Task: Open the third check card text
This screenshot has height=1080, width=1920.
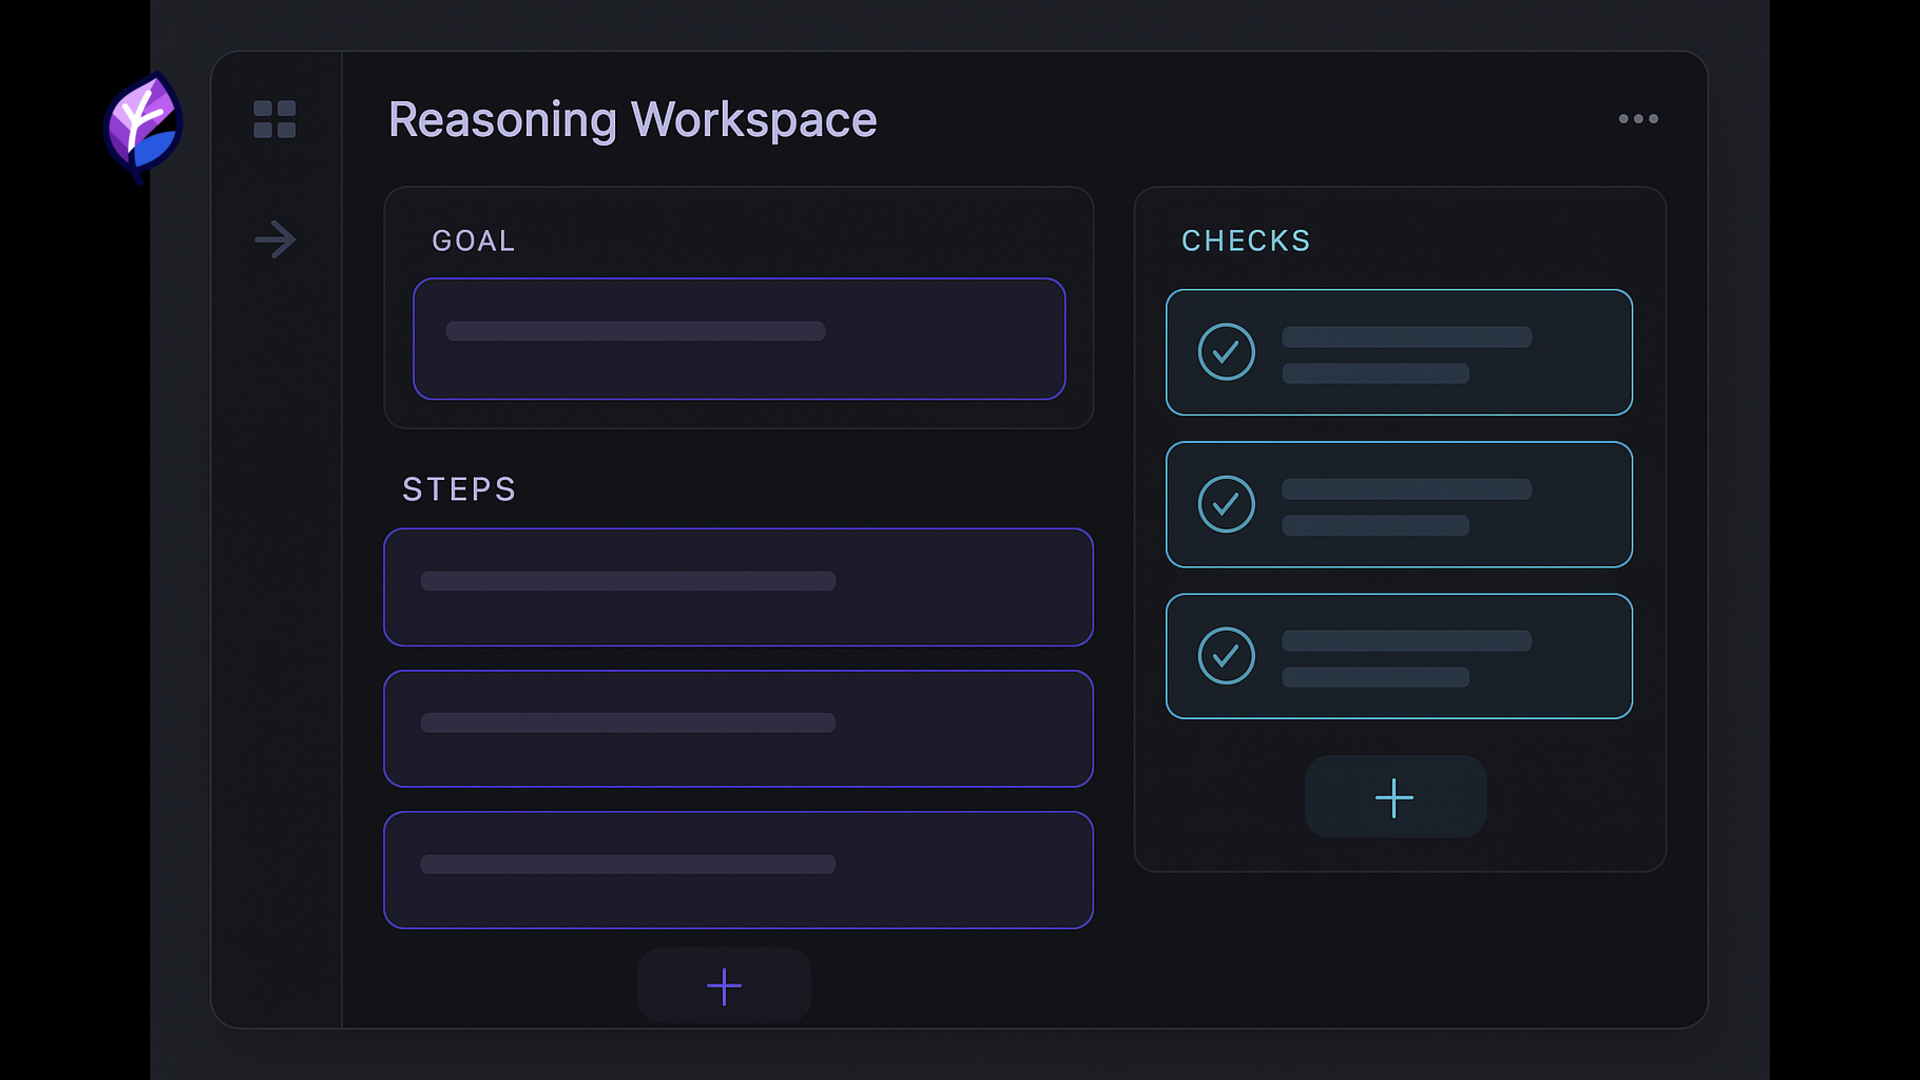Action: click(1406, 658)
